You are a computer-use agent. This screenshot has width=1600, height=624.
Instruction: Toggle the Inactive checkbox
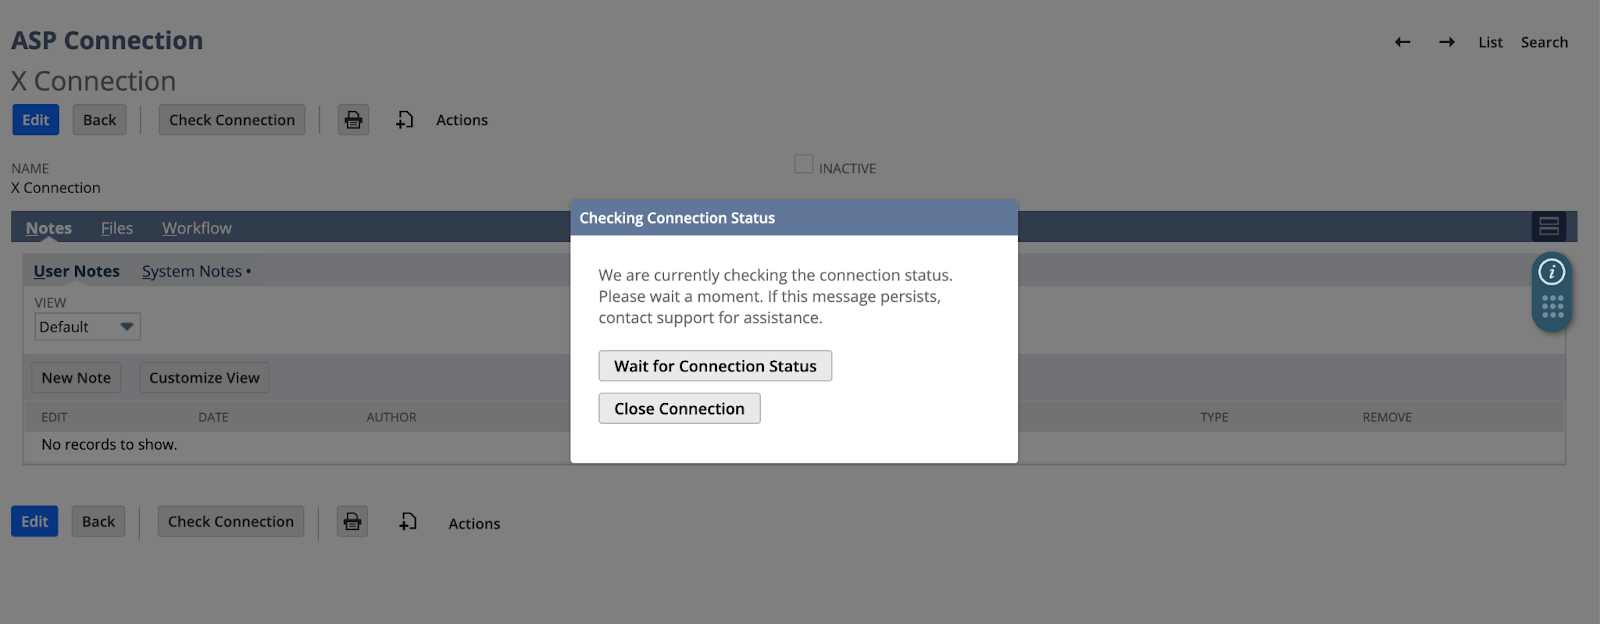tap(804, 164)
